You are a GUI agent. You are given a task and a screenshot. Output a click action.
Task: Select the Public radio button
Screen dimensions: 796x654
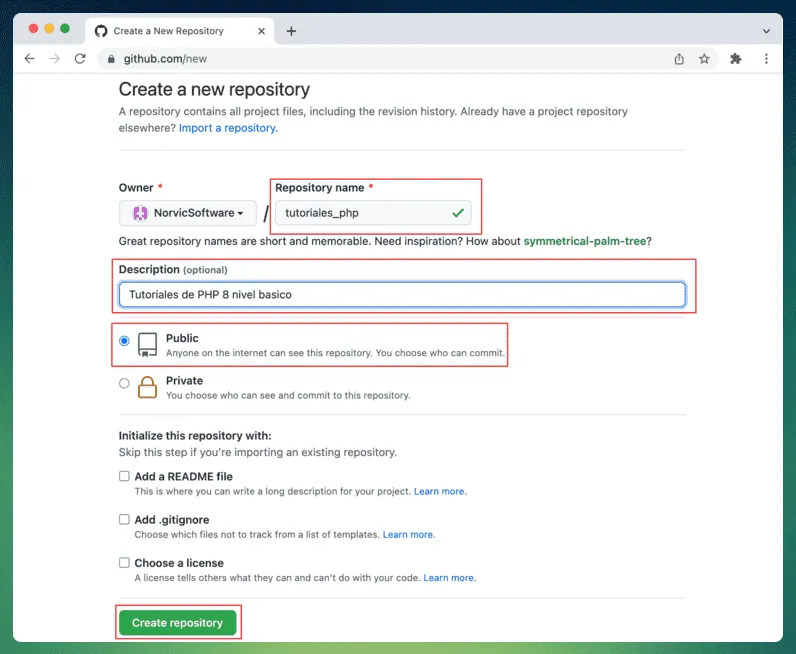coord(124,341)
